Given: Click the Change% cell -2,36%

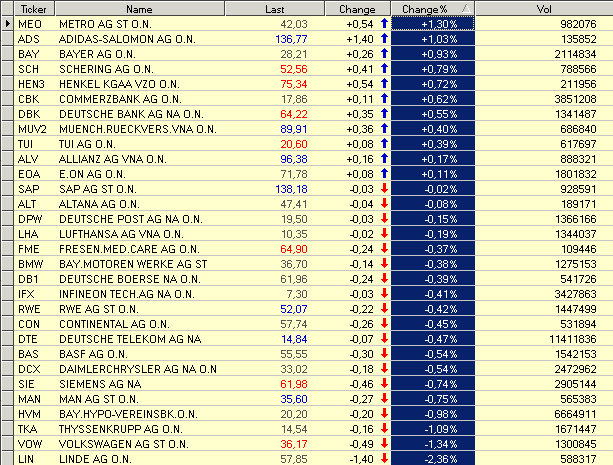Looking at the screenshot, I should pyautogui.click(x=433, y=459).
